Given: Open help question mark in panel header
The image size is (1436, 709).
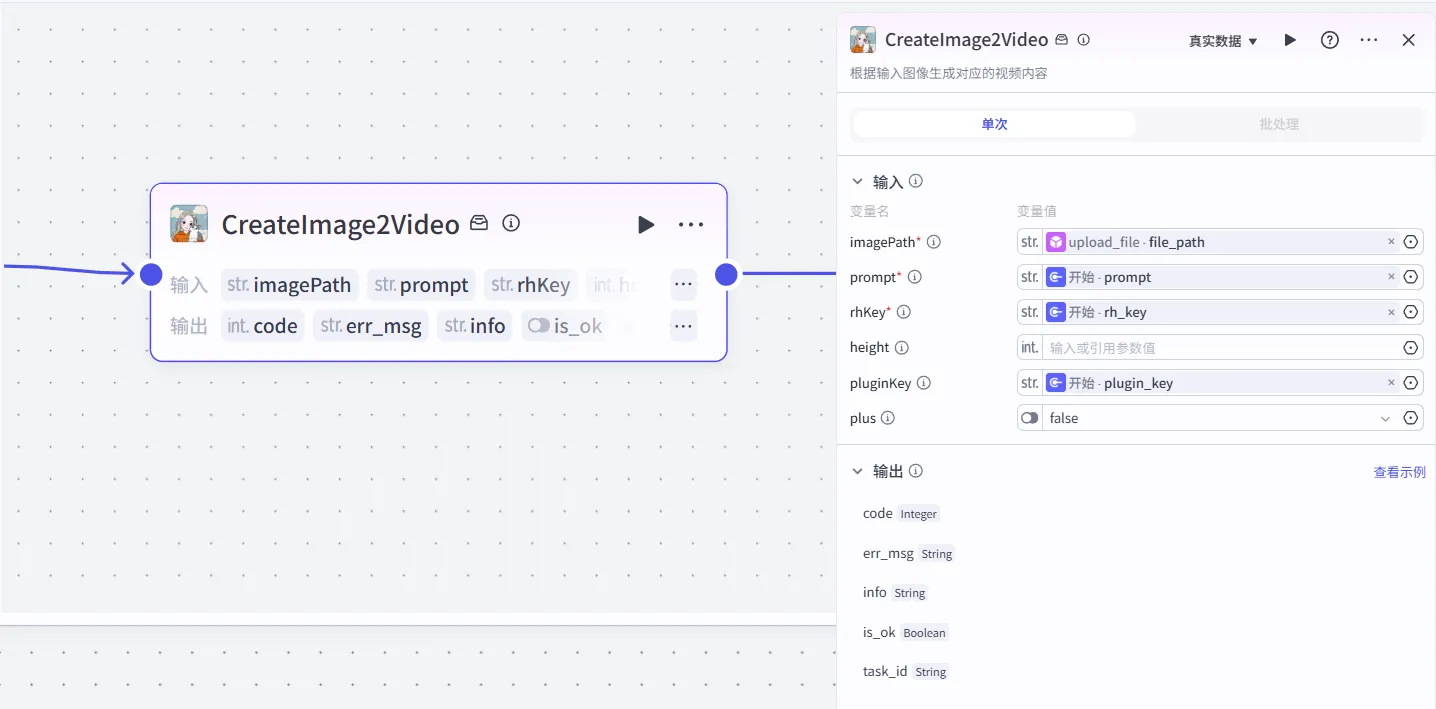Looking at the screenshot, I should click(1329, 40).
